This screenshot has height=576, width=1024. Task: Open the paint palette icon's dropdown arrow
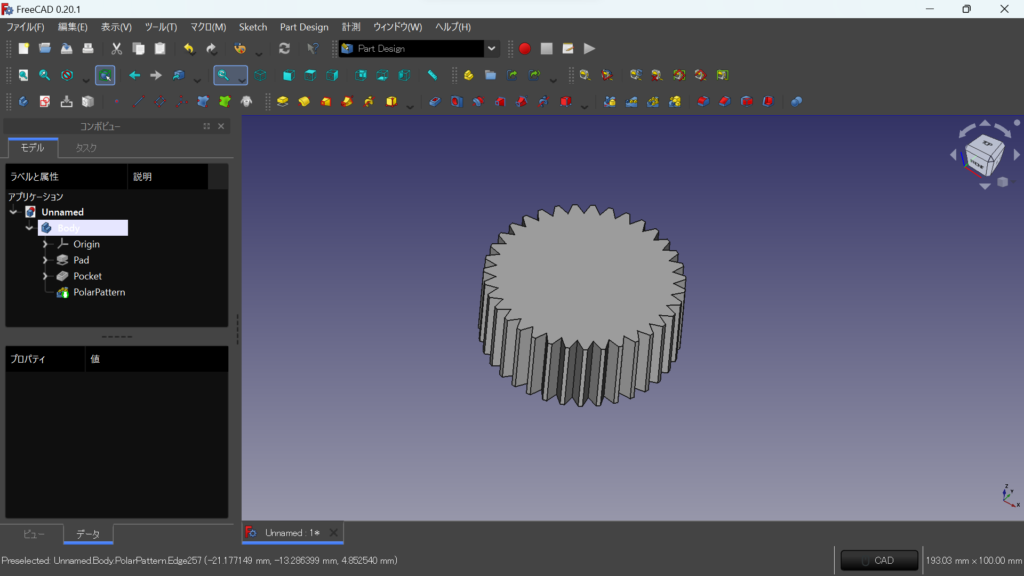tap(259, 52)
